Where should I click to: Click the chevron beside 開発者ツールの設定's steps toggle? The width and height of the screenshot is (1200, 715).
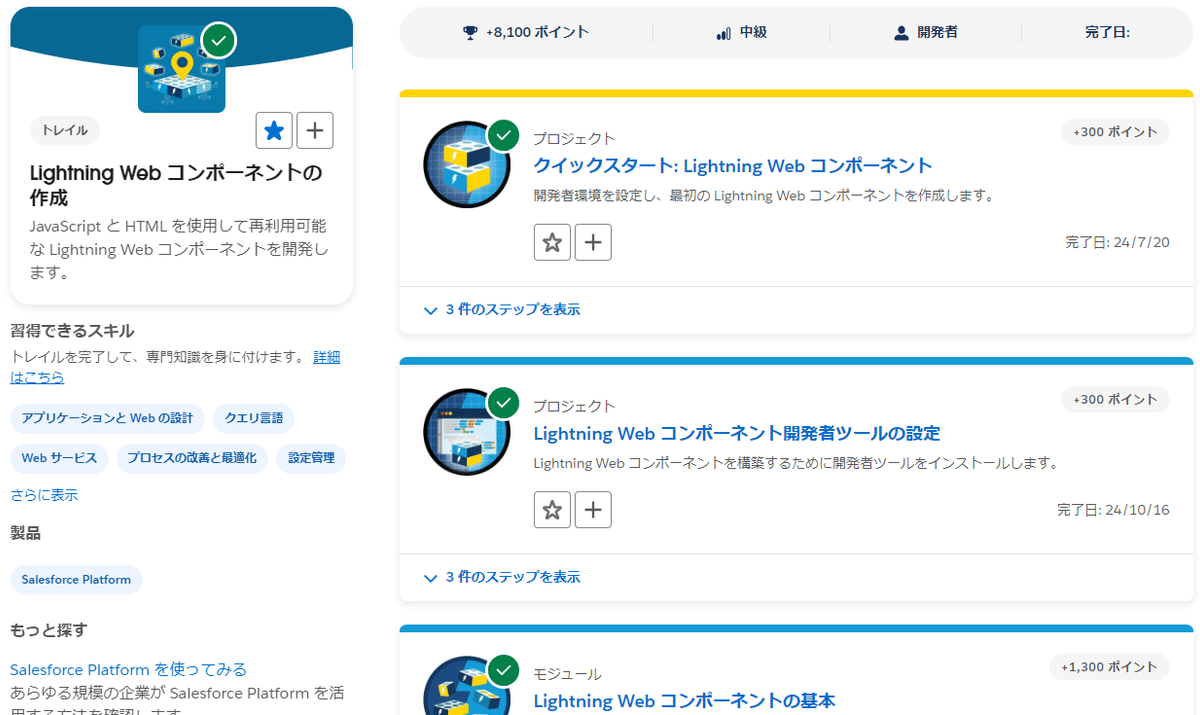point(430,579)
